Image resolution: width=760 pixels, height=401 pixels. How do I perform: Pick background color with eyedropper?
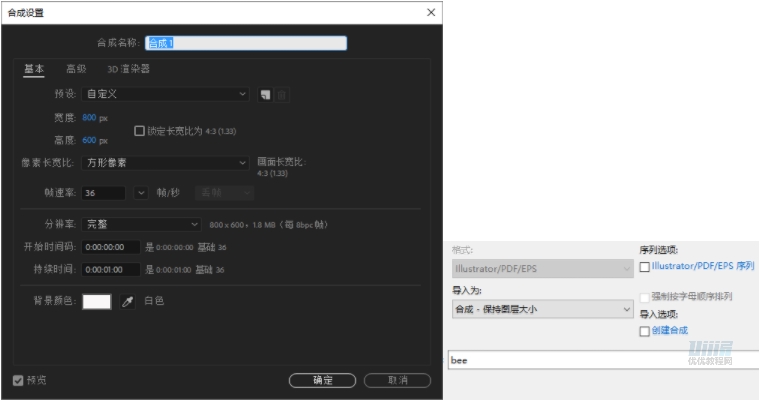click(x=127, y=302)
